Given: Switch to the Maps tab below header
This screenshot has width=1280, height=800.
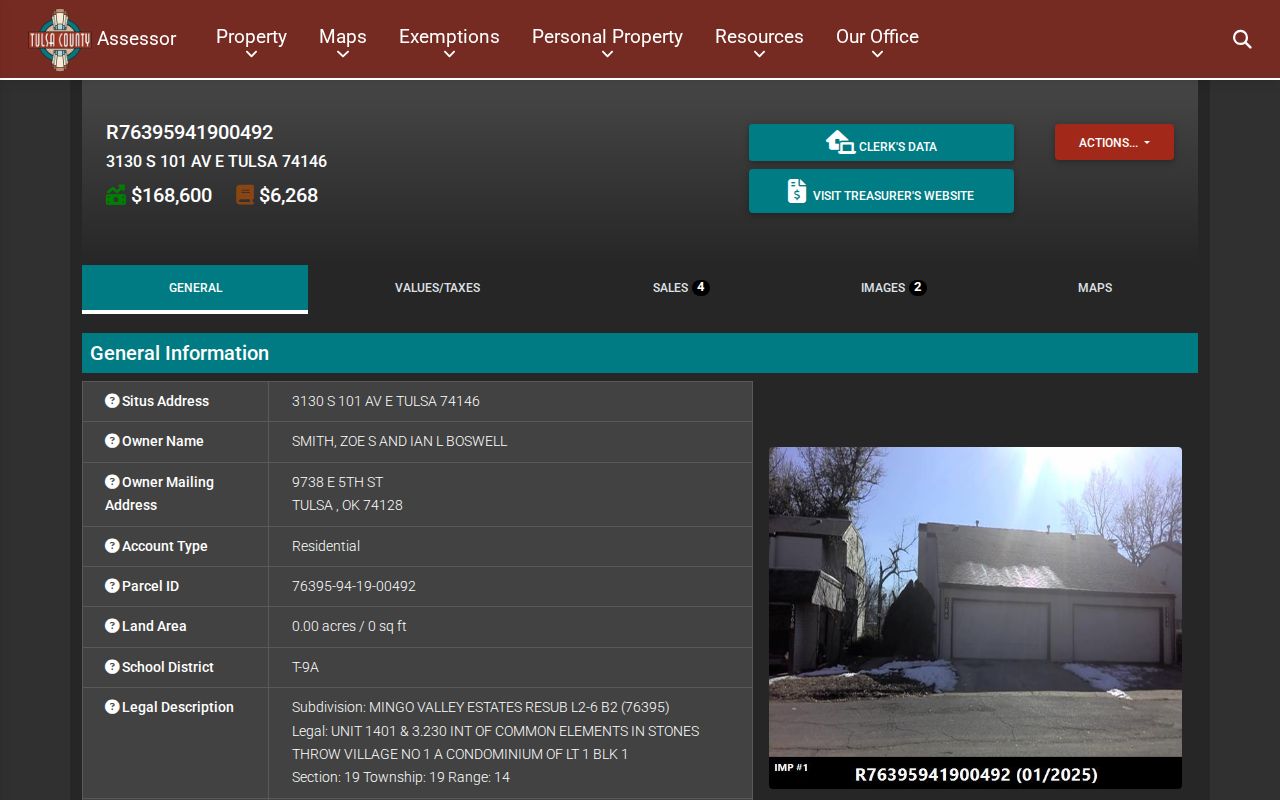Looking at the screenshot, I should click(1095, 288).
